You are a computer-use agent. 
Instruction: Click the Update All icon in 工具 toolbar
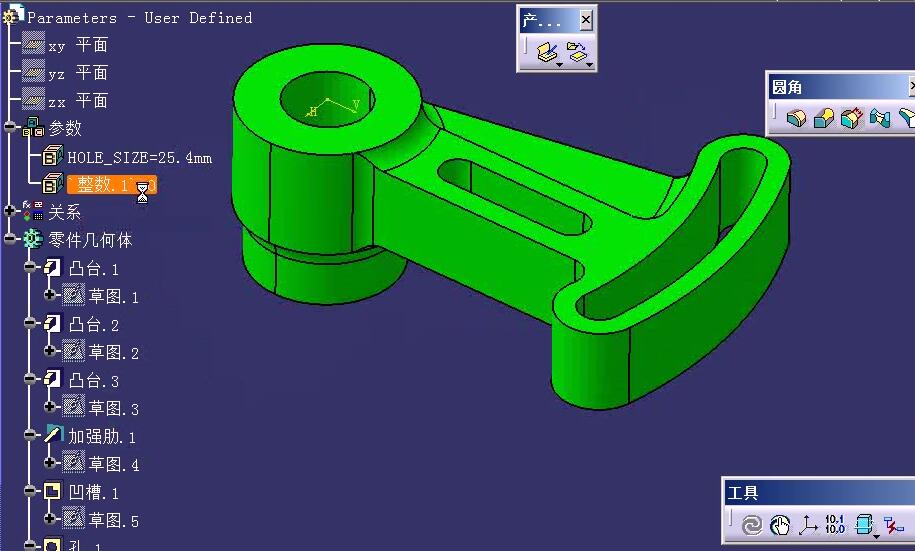pyautogui.click(x=752, y=525)
